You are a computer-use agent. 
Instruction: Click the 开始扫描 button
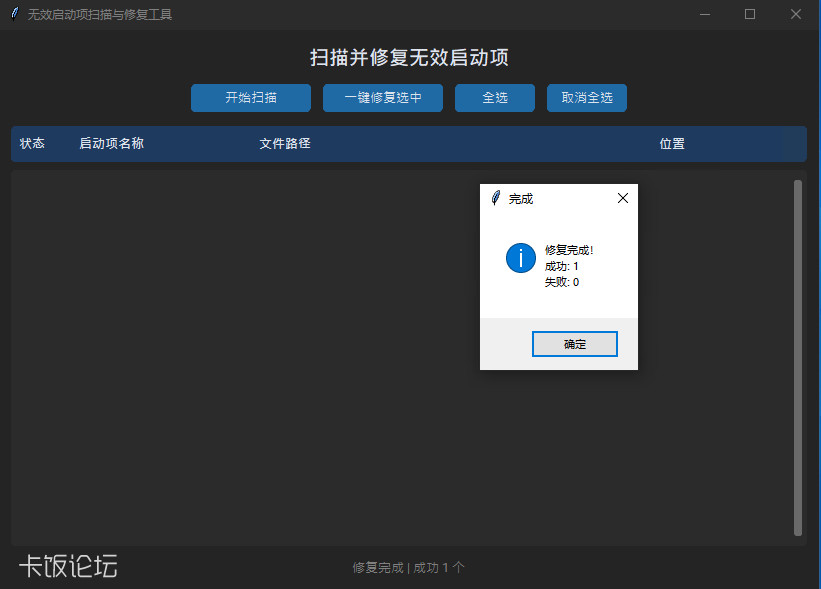[251, 98]
